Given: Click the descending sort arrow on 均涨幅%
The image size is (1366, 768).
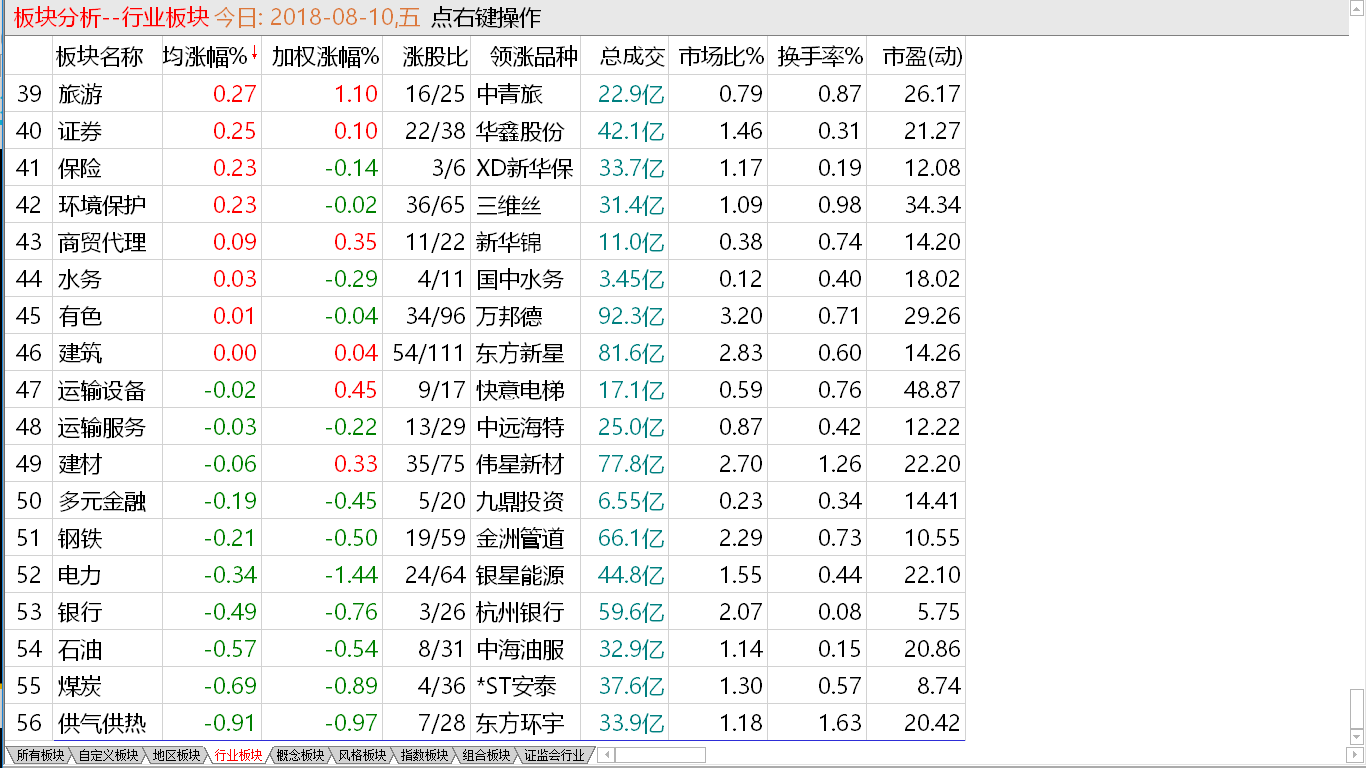Looking at the screenshot, I should [254, 54].
